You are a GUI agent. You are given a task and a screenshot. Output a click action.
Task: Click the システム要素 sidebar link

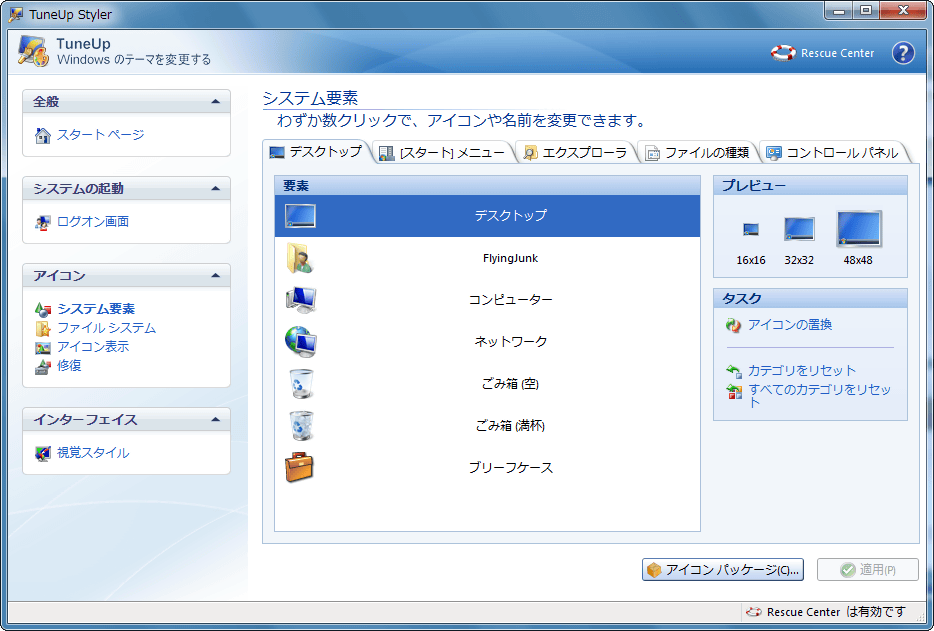96,309
